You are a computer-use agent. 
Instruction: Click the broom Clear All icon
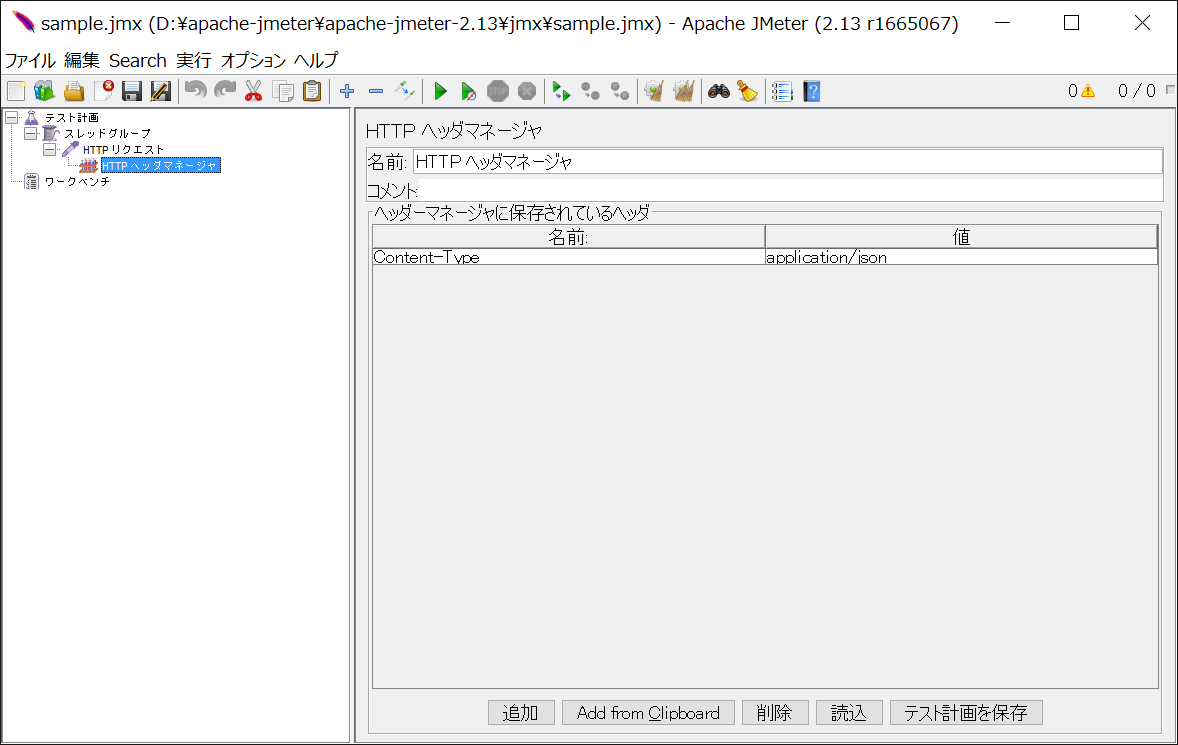747,92
